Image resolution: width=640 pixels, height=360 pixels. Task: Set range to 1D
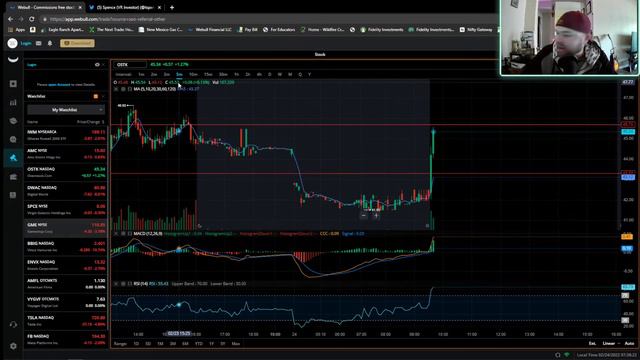tap(136, 344)
